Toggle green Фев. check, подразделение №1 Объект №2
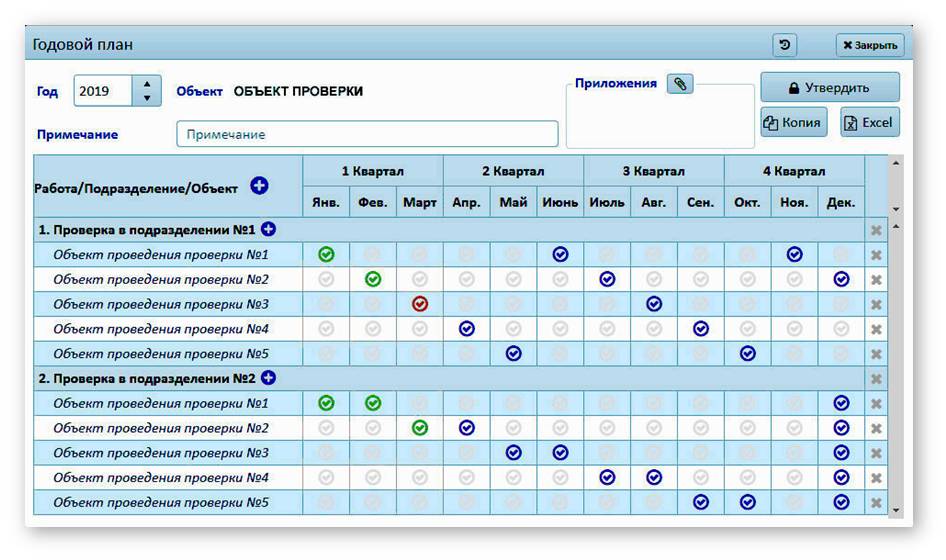 pos(373,279)
